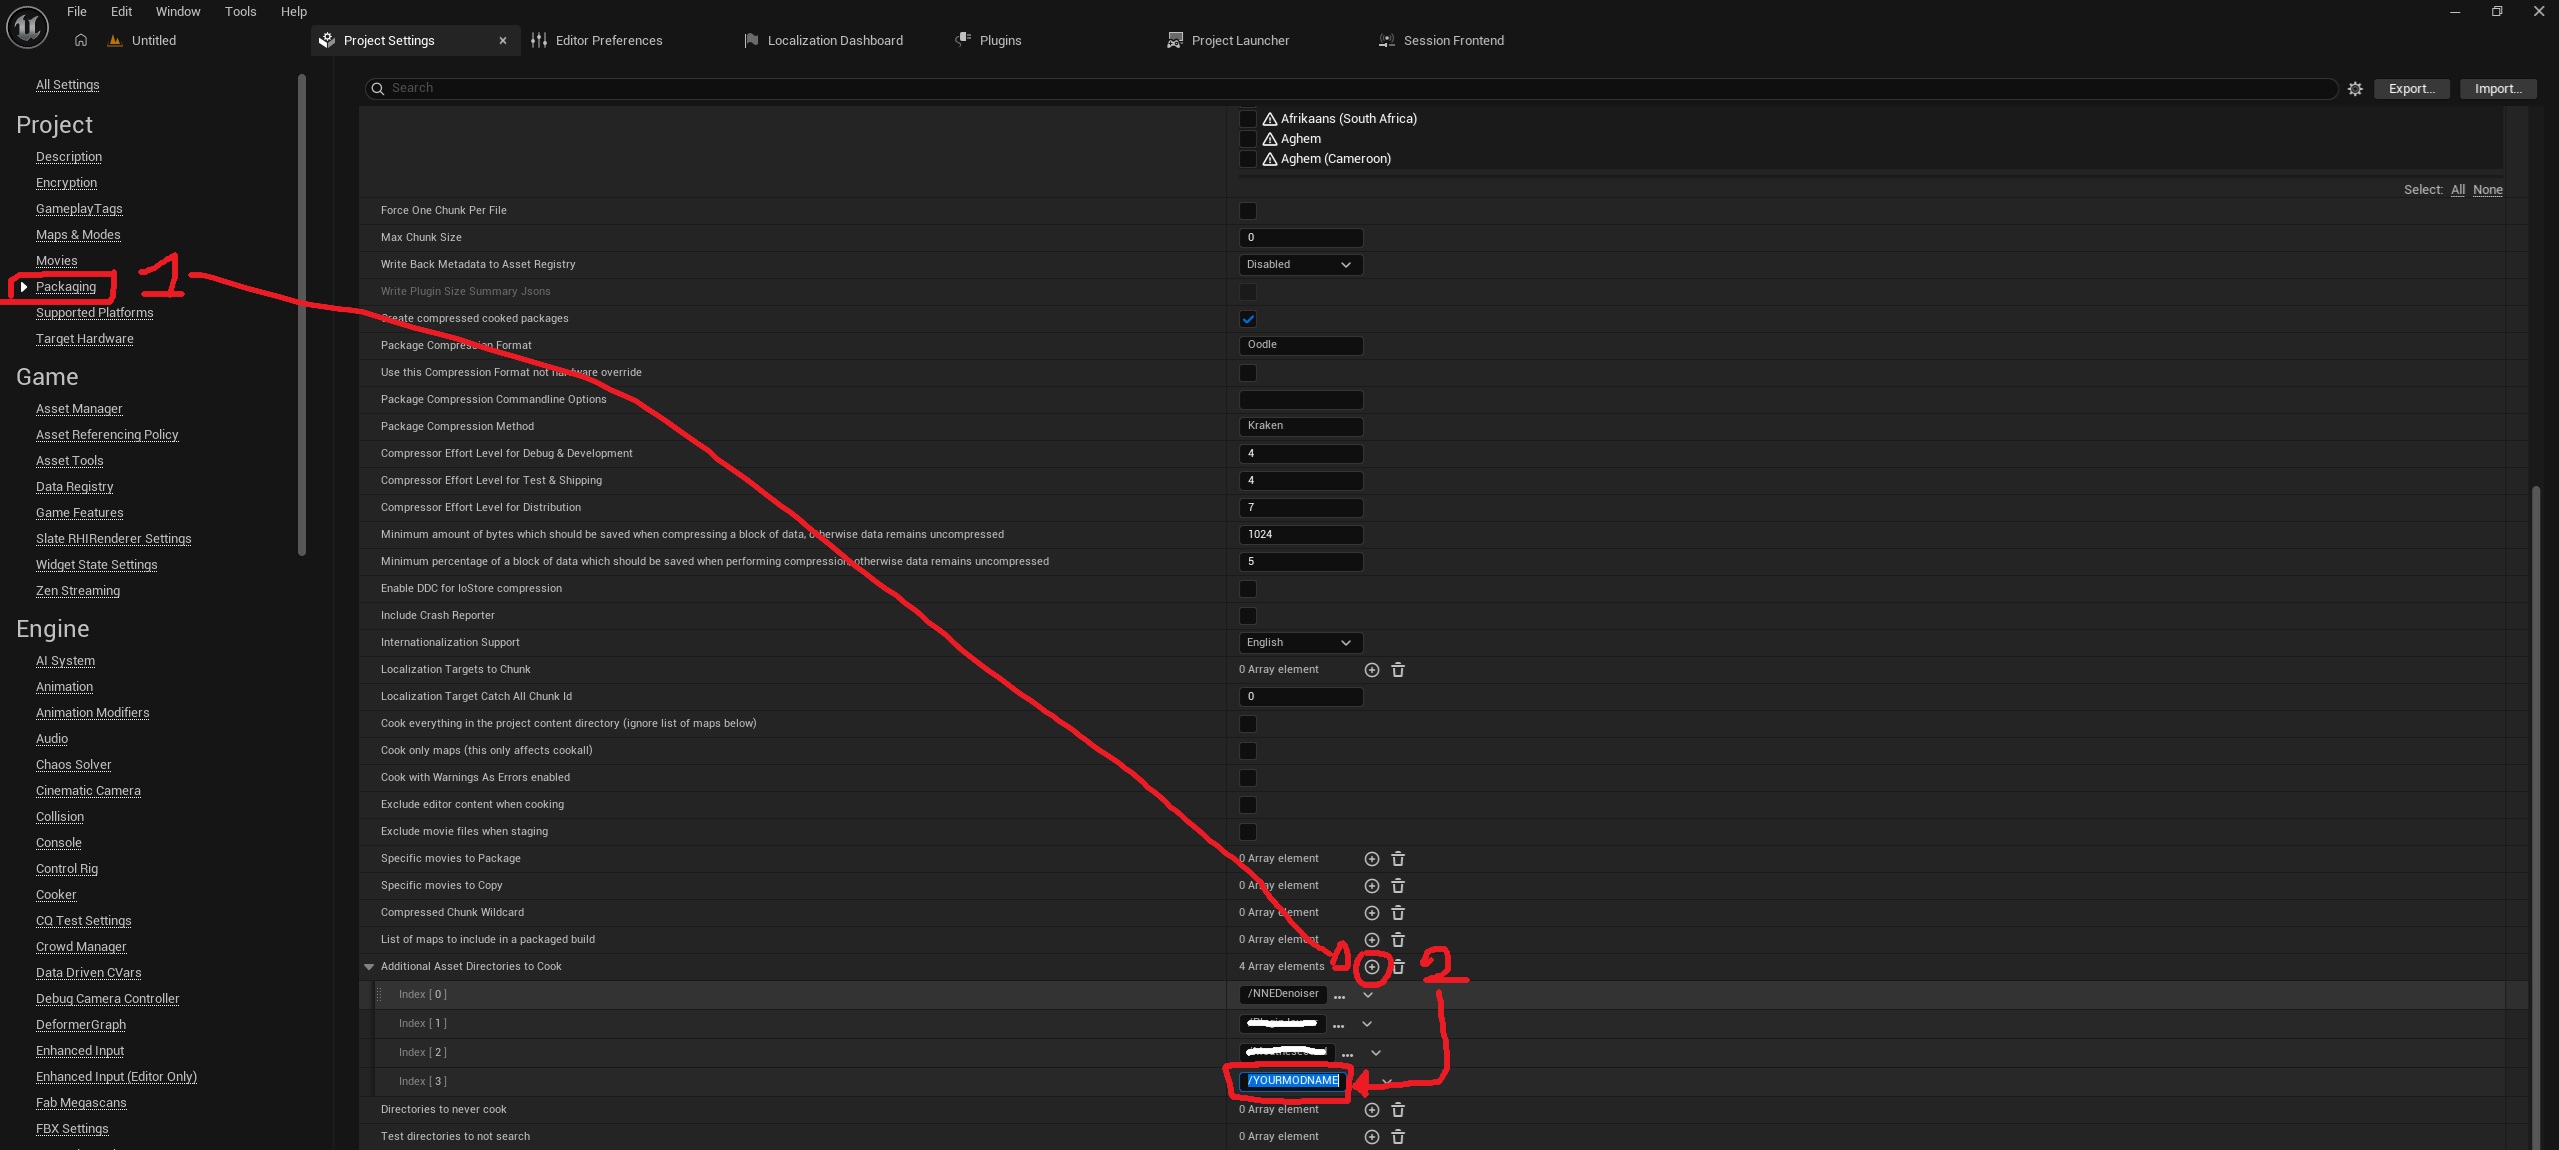
Task: Toggle Force One Chunk Per File checkbox
Action: [1248, 211]
